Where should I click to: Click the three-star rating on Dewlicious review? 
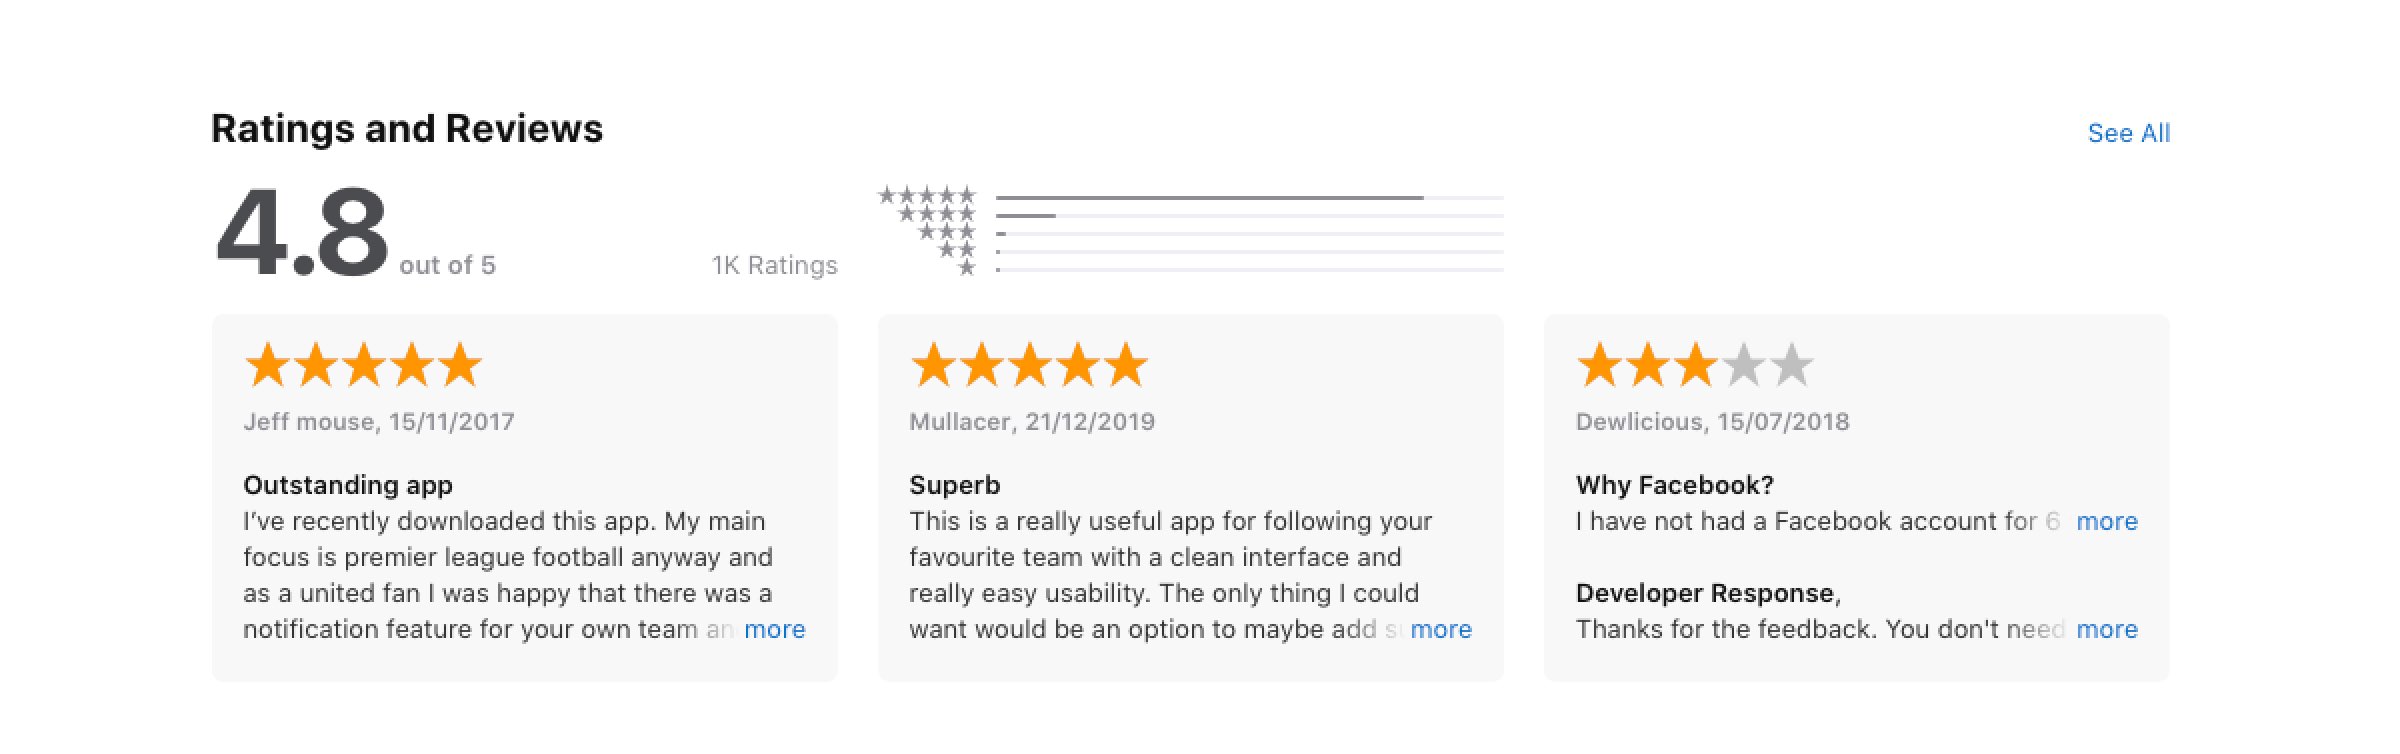(x=1647, y=365)
